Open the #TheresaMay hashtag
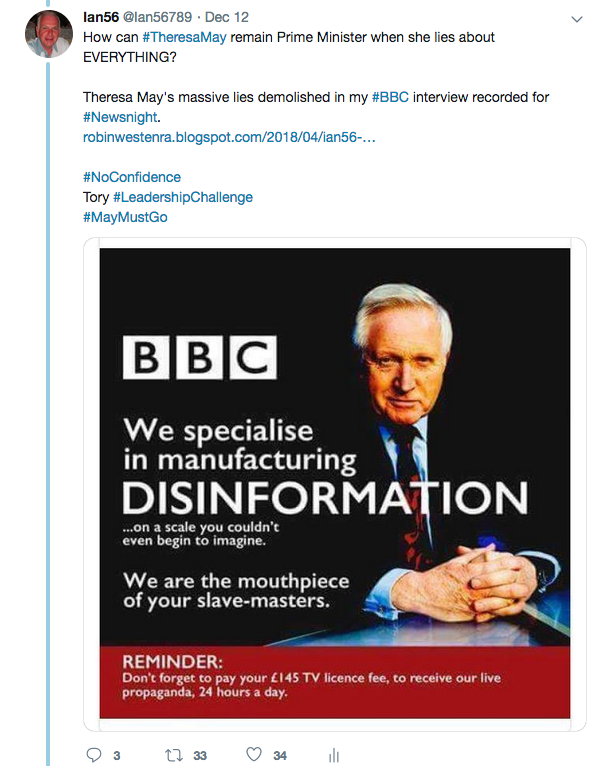This screenshot has width=616, height=766. point(185,37)
